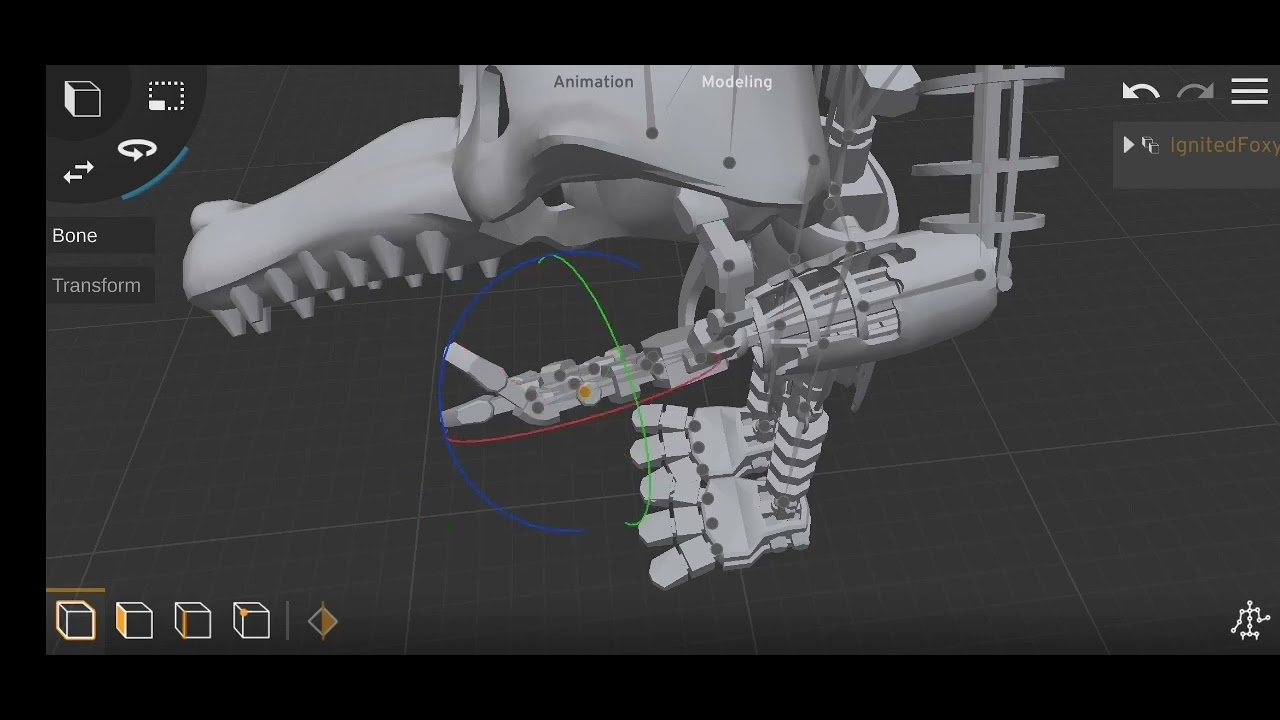Open the Bone panel button
This screenshot has width=1280, height=720.
[x=101, y=235]
